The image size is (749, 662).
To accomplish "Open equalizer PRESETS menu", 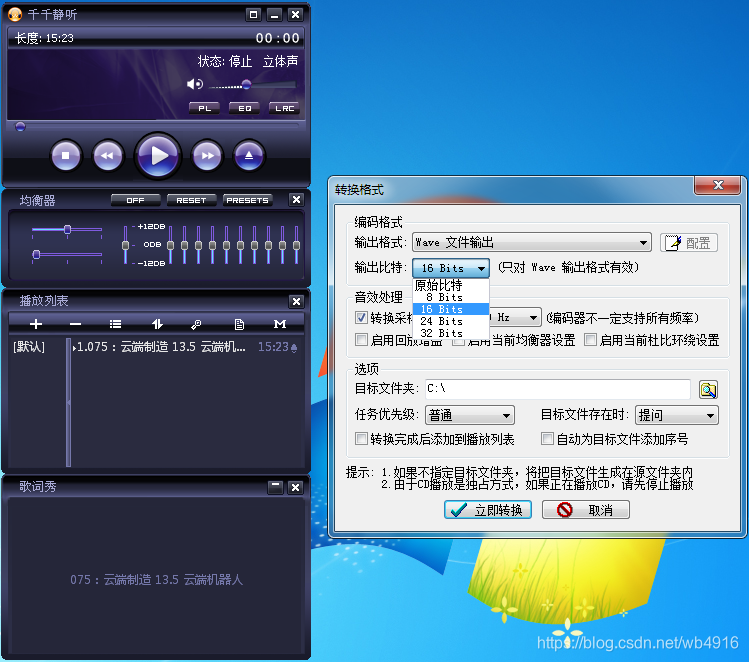I will tap(247, 200).
